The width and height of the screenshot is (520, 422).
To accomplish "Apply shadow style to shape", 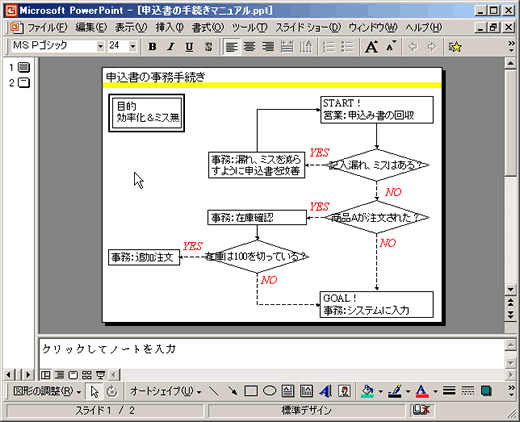I will 486,391.
